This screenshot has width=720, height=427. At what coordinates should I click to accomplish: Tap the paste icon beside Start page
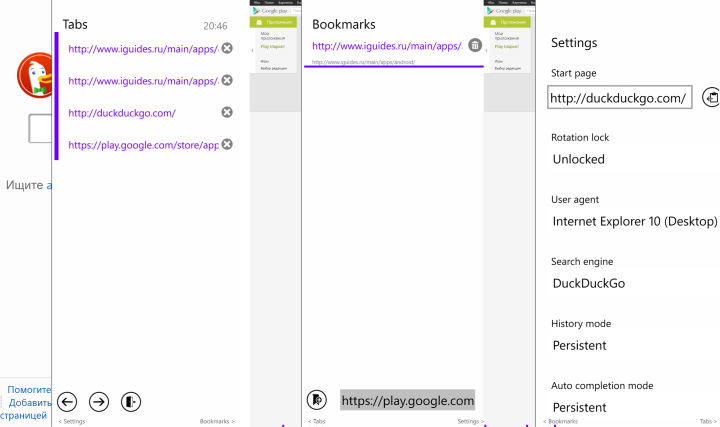[711, 97]
